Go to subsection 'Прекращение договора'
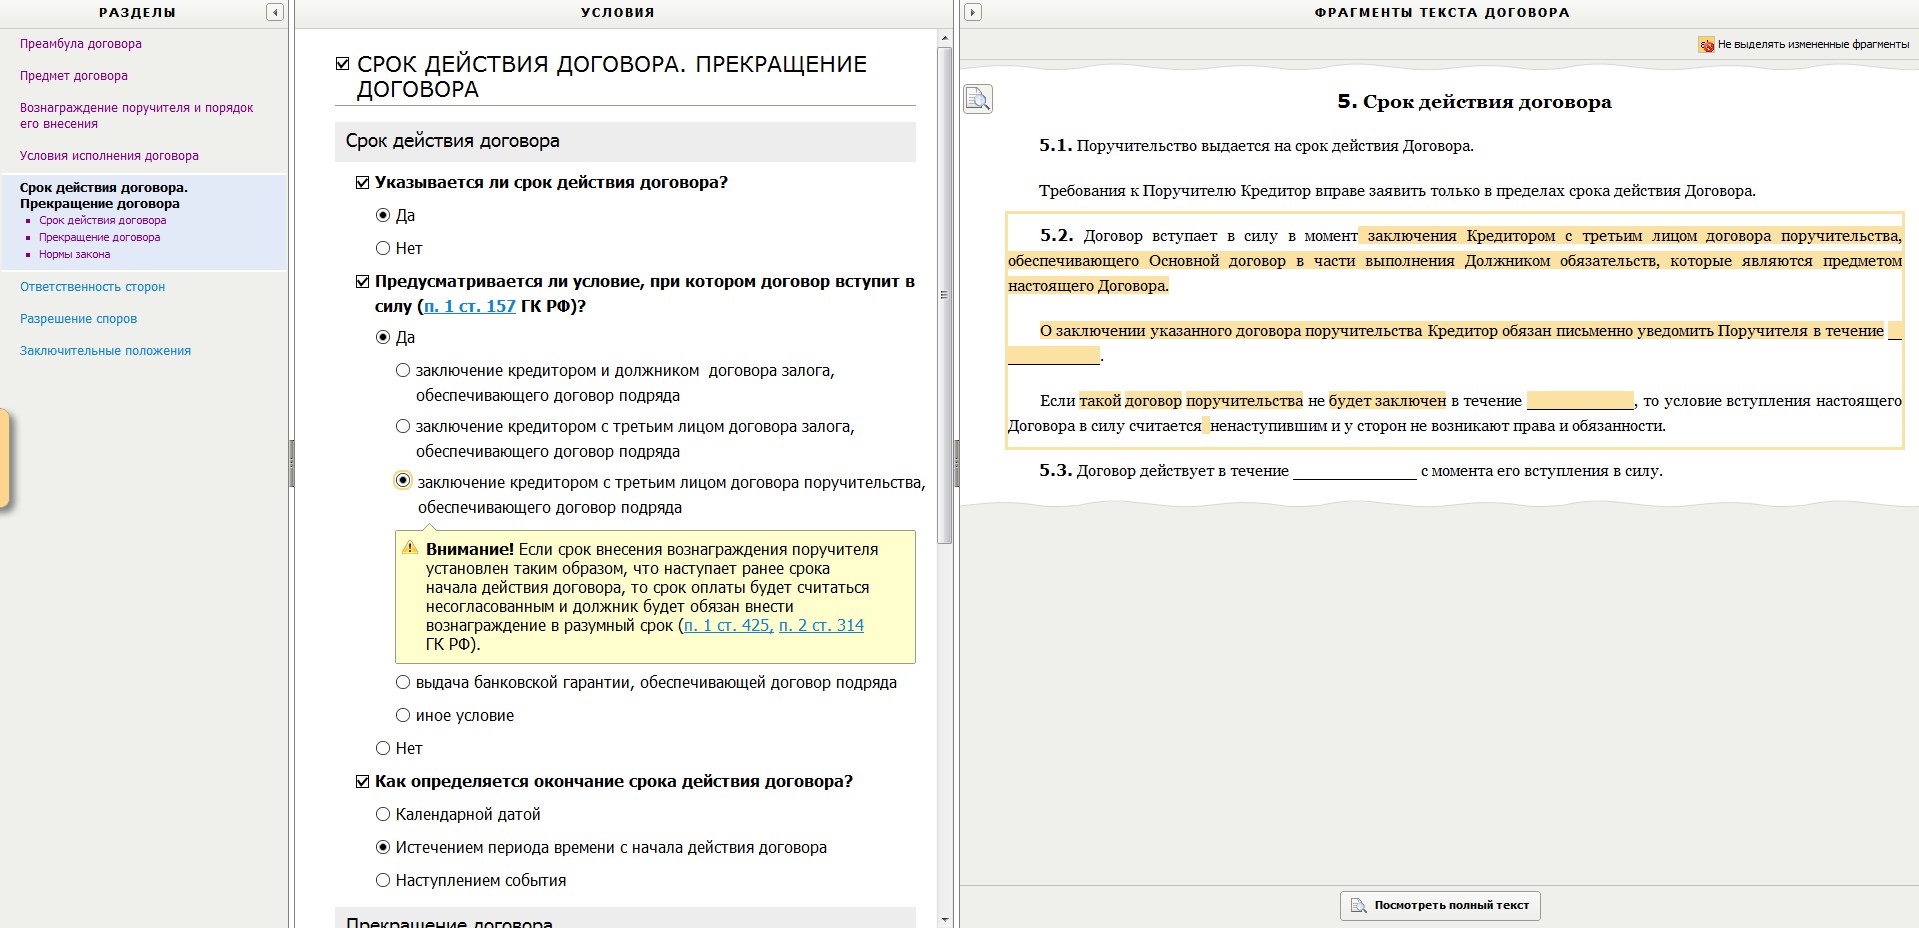 pos(99,237)
